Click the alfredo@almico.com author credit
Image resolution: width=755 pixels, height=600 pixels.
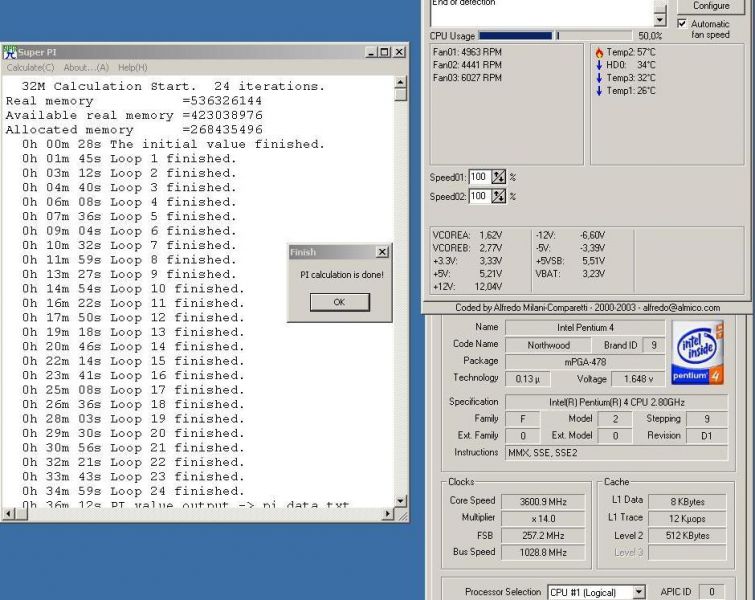coord(681,308)
